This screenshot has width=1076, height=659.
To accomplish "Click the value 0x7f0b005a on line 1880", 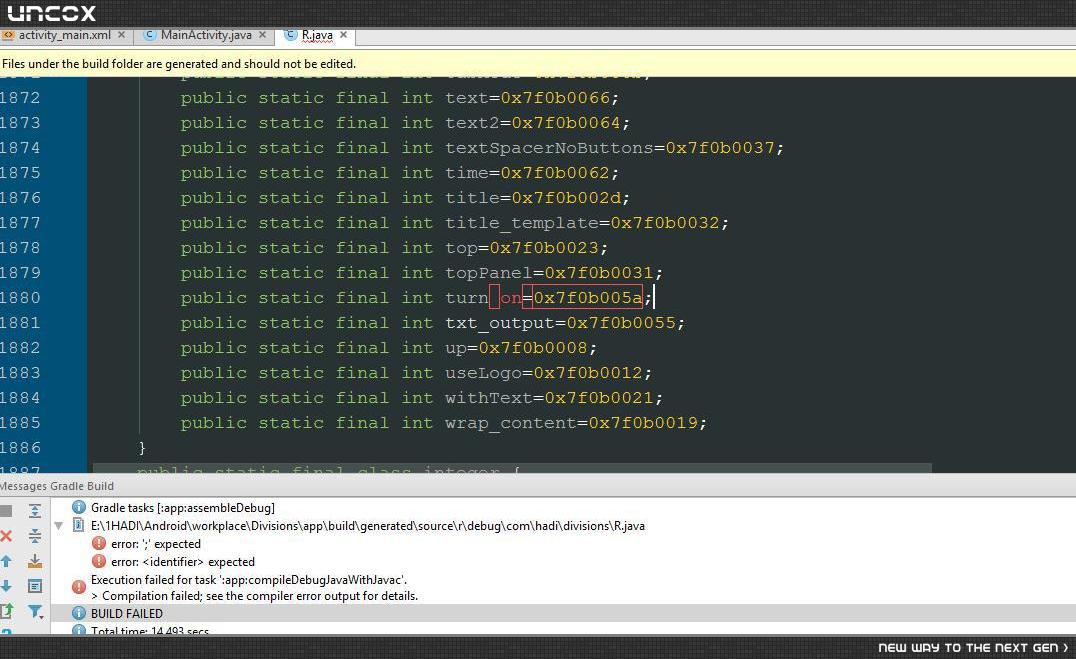I will tap(588, 298).
